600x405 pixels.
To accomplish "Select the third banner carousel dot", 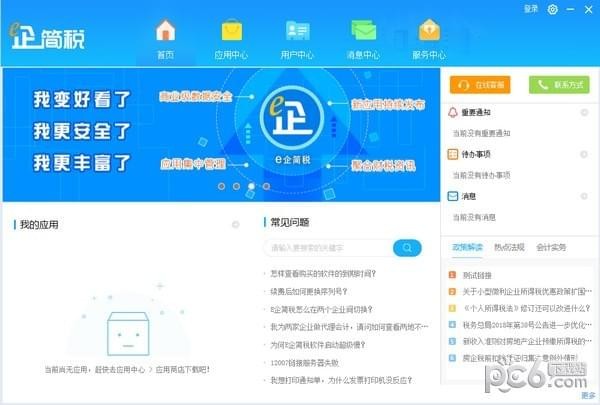I will click(x=251, y=186).
